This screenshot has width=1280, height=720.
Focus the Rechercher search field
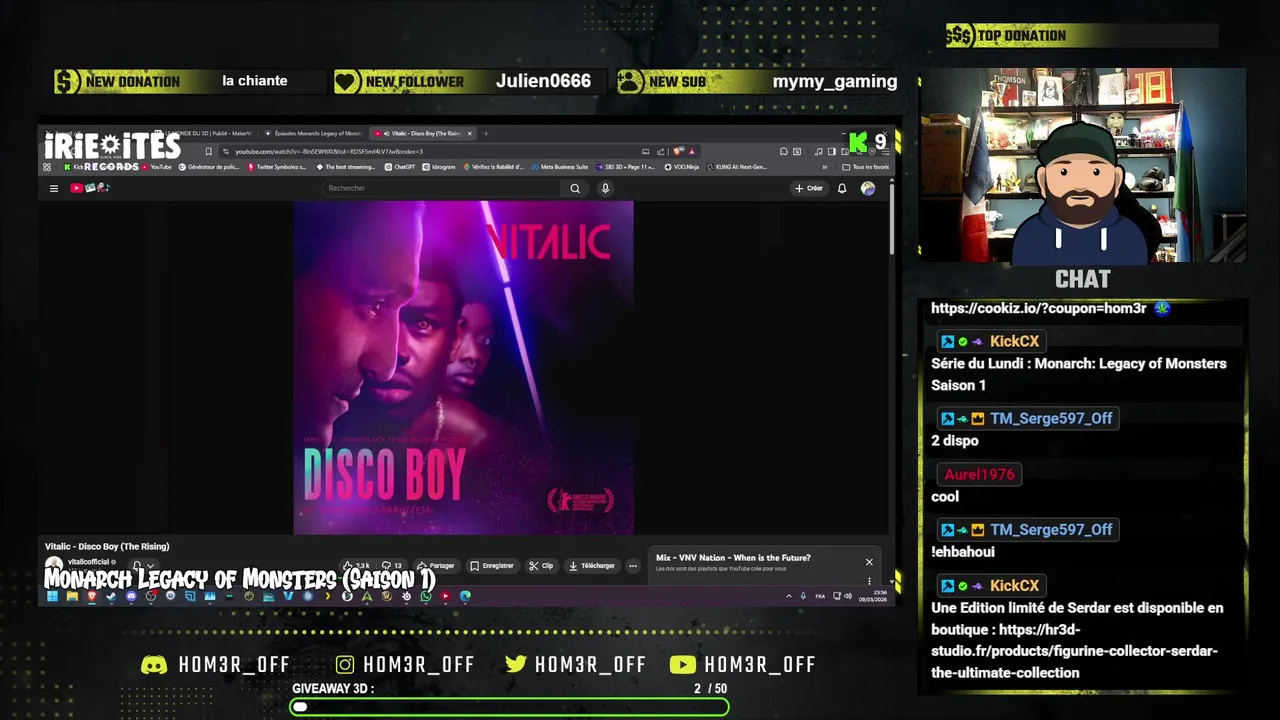(443, 188)
